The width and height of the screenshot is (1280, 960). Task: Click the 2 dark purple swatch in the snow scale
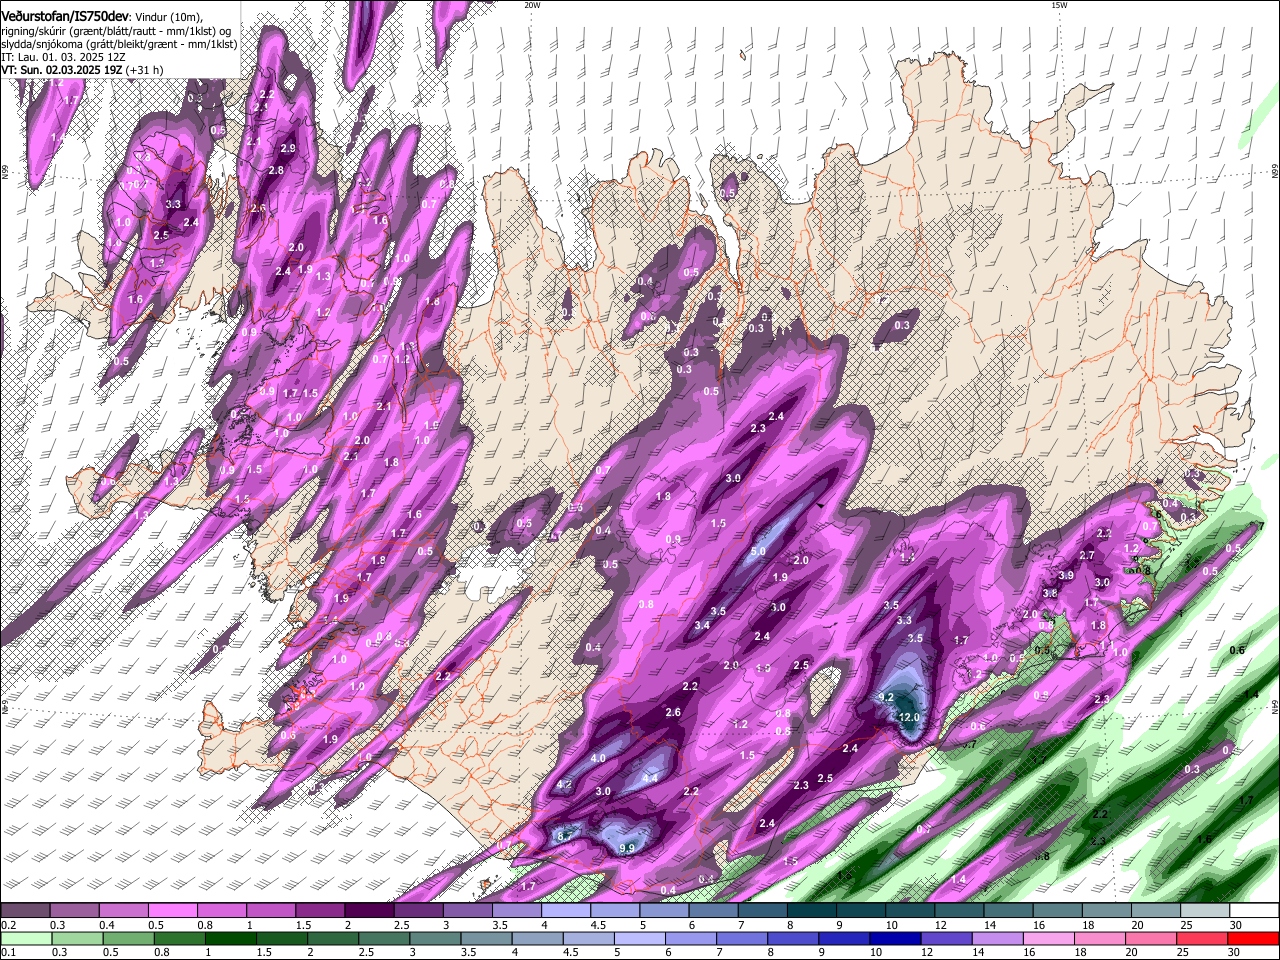pyautogui.click(x=369, y=911)
